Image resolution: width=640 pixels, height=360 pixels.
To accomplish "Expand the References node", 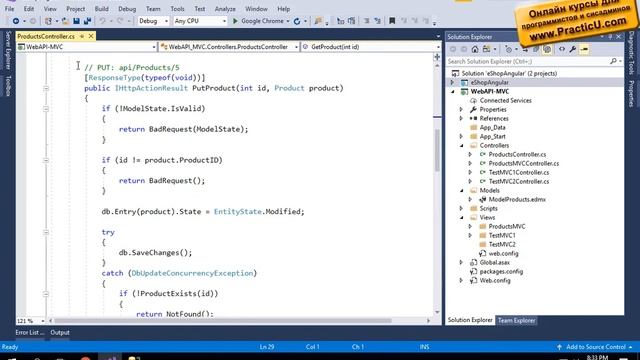I will [x=461, y=119].
